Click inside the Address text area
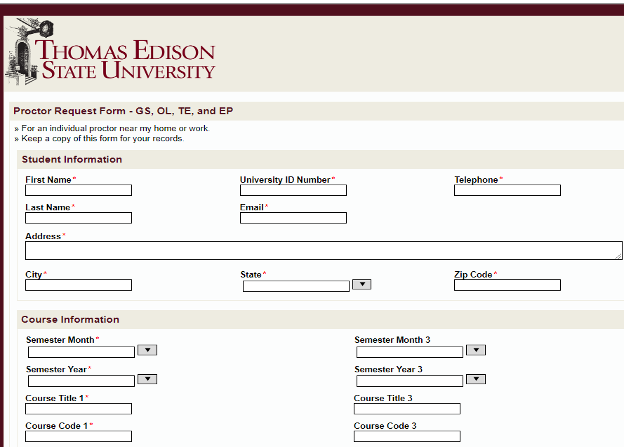624x448 pixels. pos(323,250)
